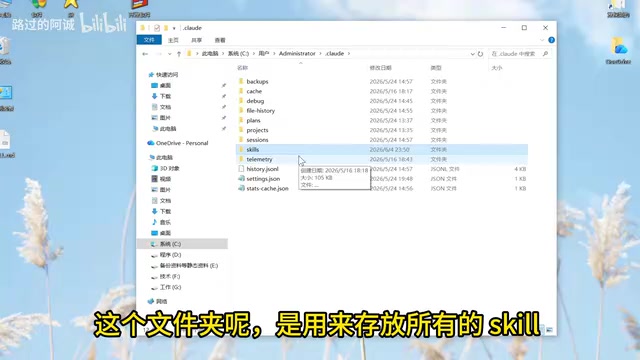Open the 文件 ribbon tab

[149, 40]
